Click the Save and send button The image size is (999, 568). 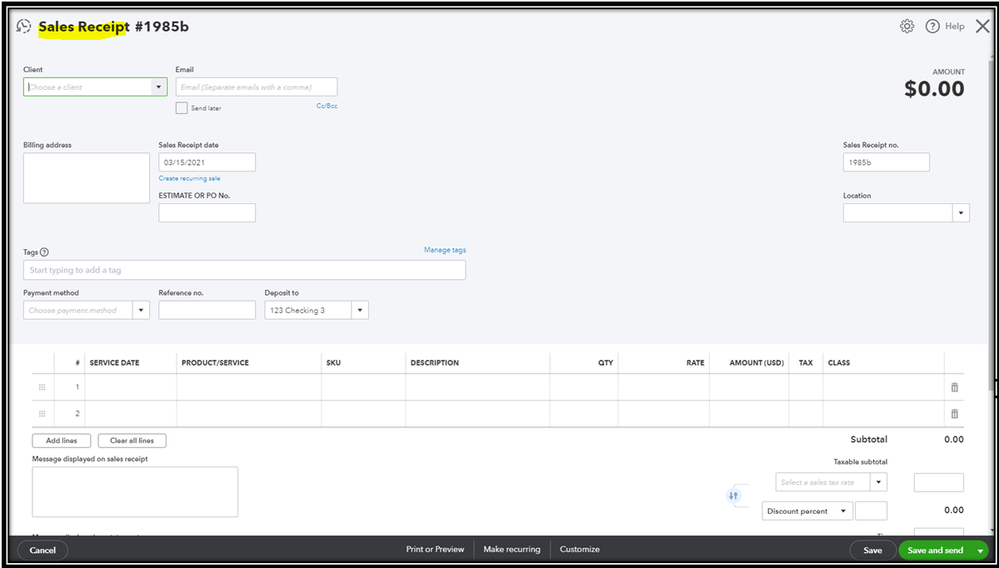pos(935,550)
